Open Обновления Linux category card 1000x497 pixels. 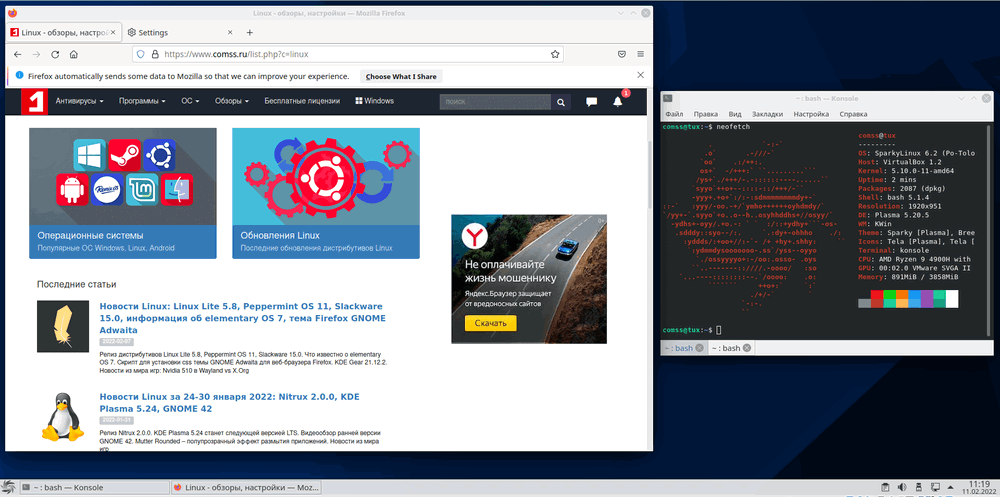(326, 193)
